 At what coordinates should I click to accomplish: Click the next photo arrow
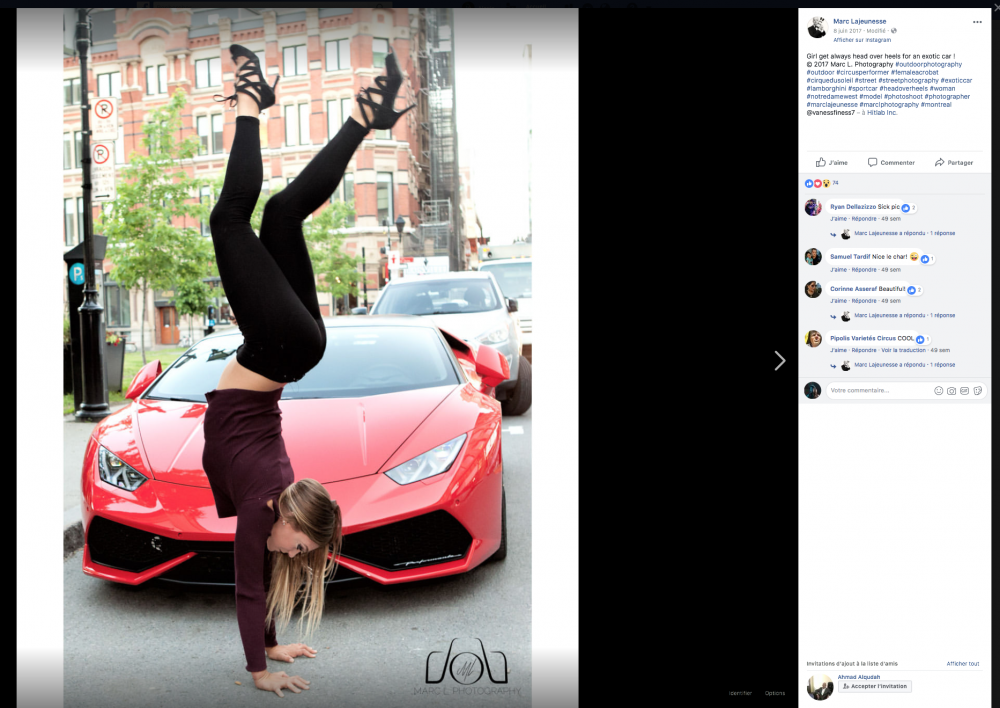(x=780, y=360)
